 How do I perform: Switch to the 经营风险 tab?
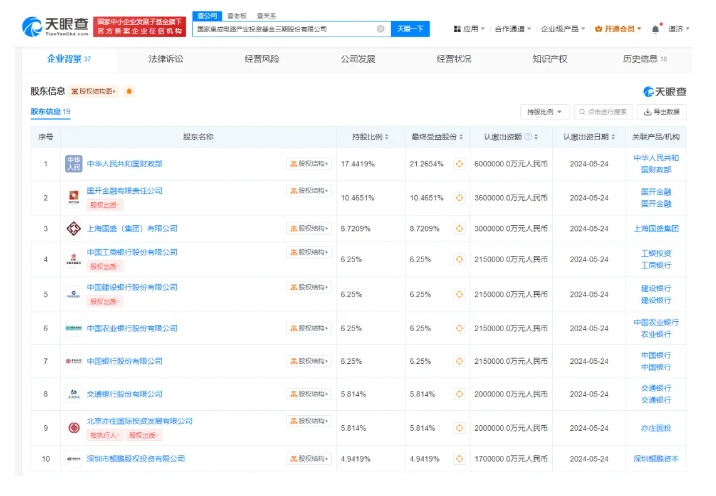pyautogui.click(x=262, y=59)
